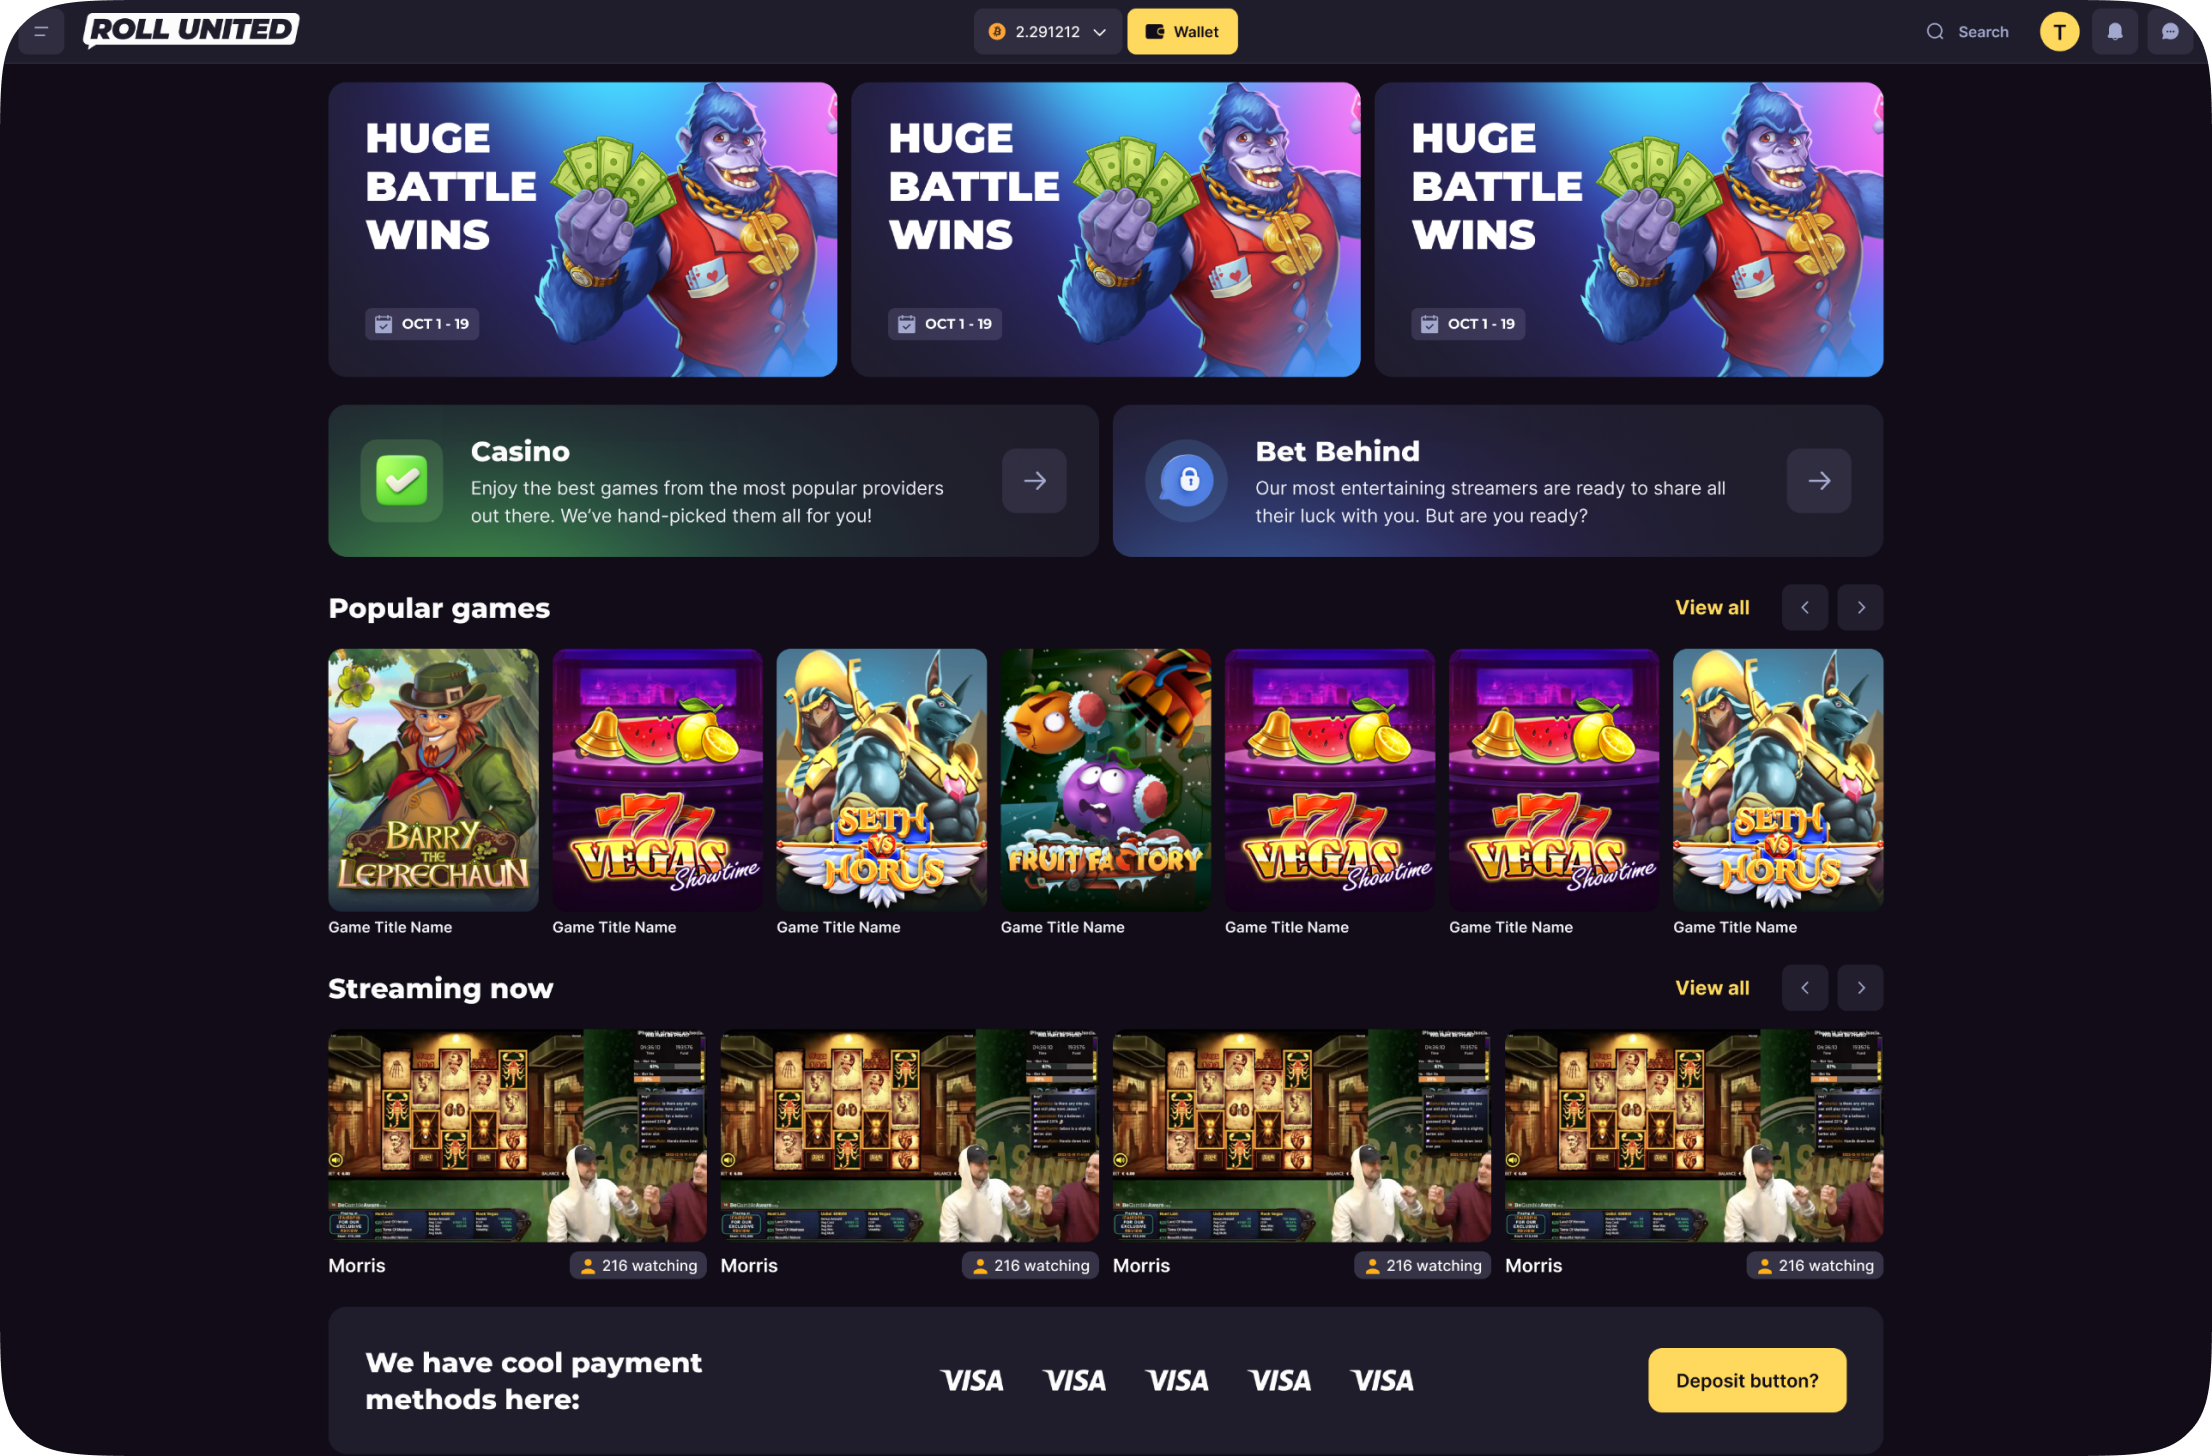The image size is (2212, 1456).
Task: Click the notification bell icon
Action: 2114,31
